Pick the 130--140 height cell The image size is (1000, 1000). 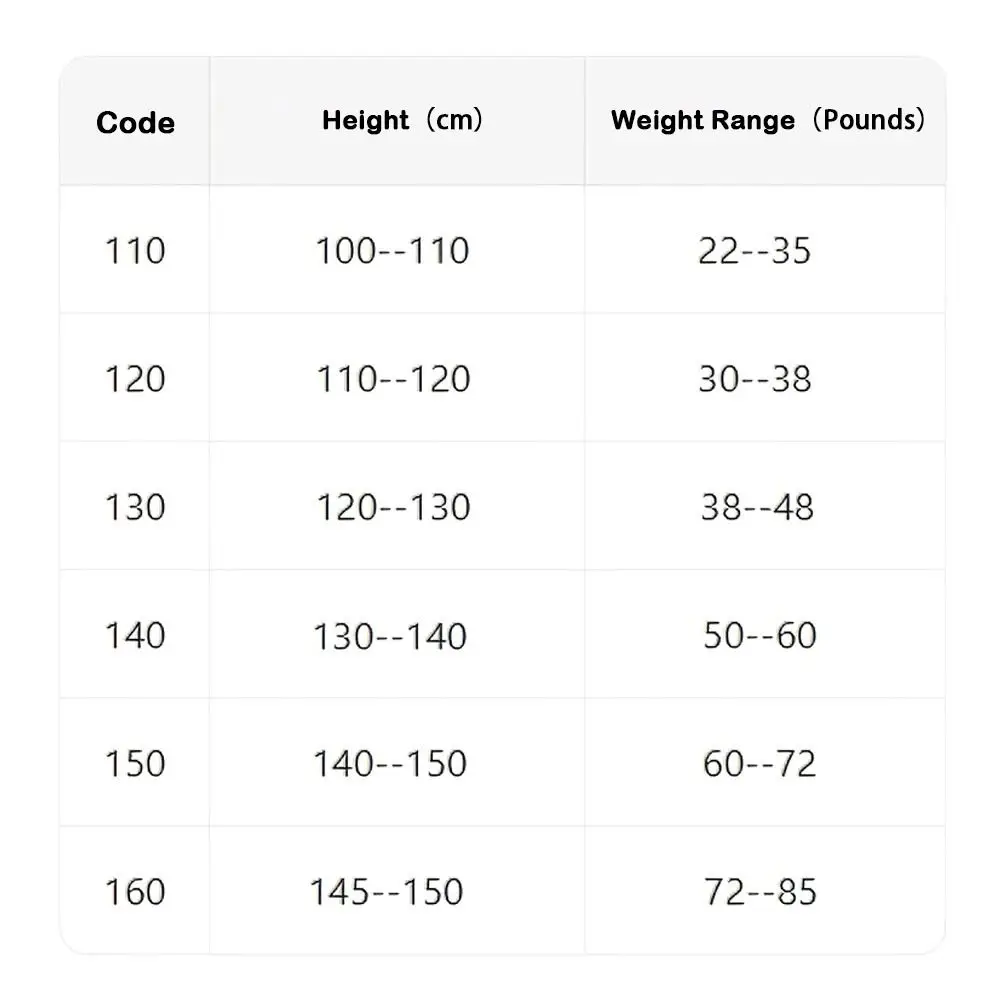pyautogui.click(x=390, y=636)
